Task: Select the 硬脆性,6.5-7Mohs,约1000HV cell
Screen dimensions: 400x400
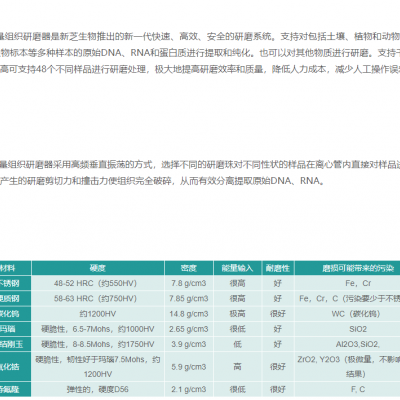Action: (x=98, y=329)
